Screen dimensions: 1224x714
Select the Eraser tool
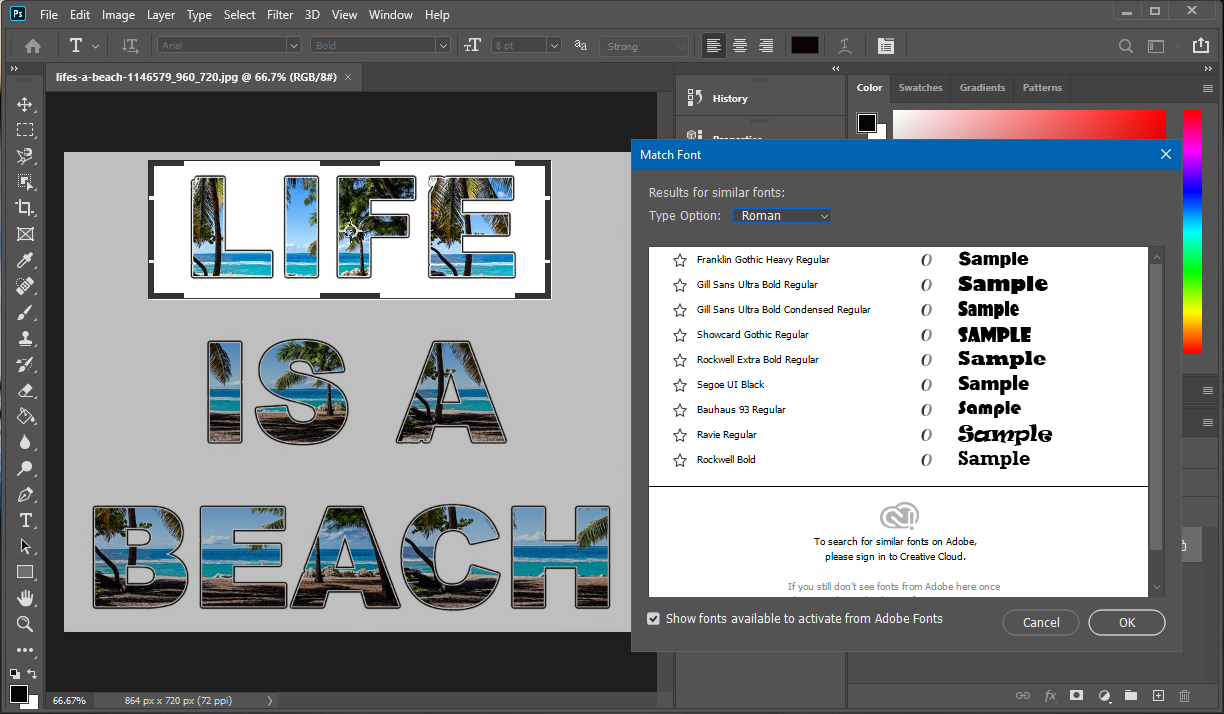(x=25, y=390)
